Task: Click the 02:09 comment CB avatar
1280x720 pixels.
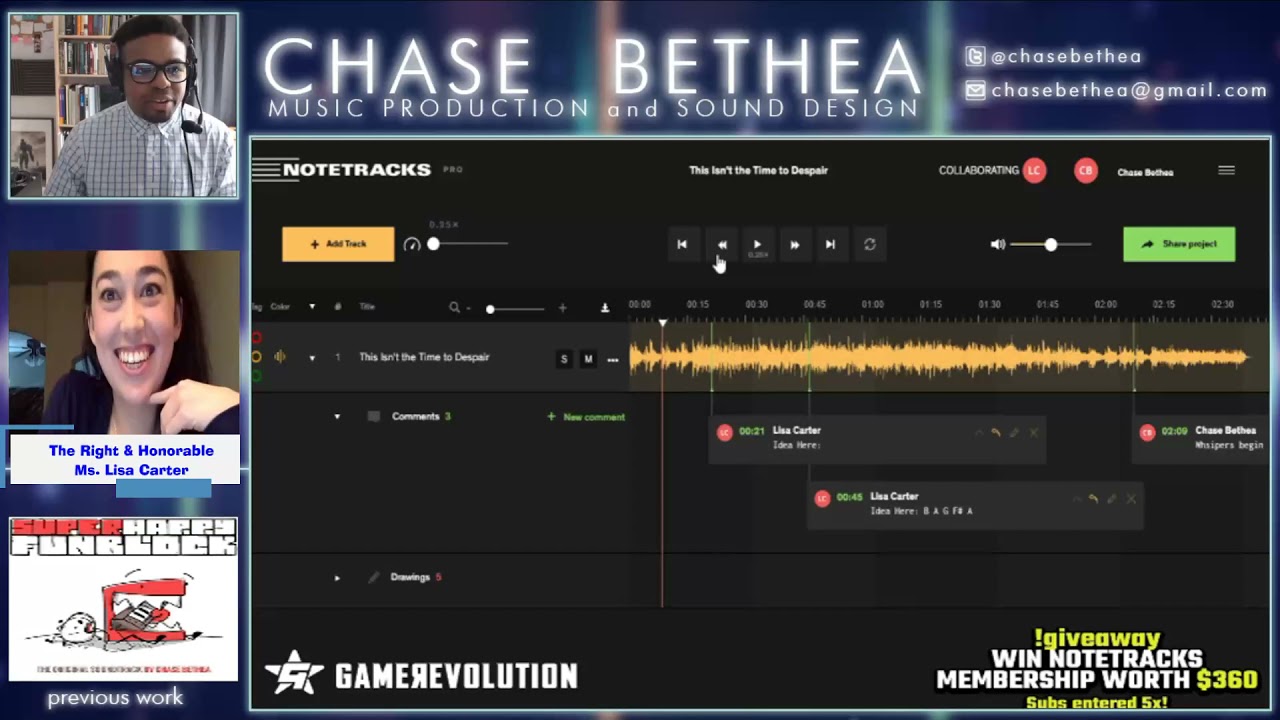Action: [x=1147, y=432]
